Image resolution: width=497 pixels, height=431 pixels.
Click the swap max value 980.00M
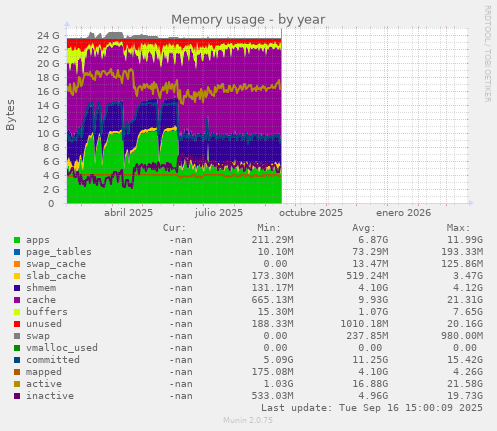click(462, 336)
